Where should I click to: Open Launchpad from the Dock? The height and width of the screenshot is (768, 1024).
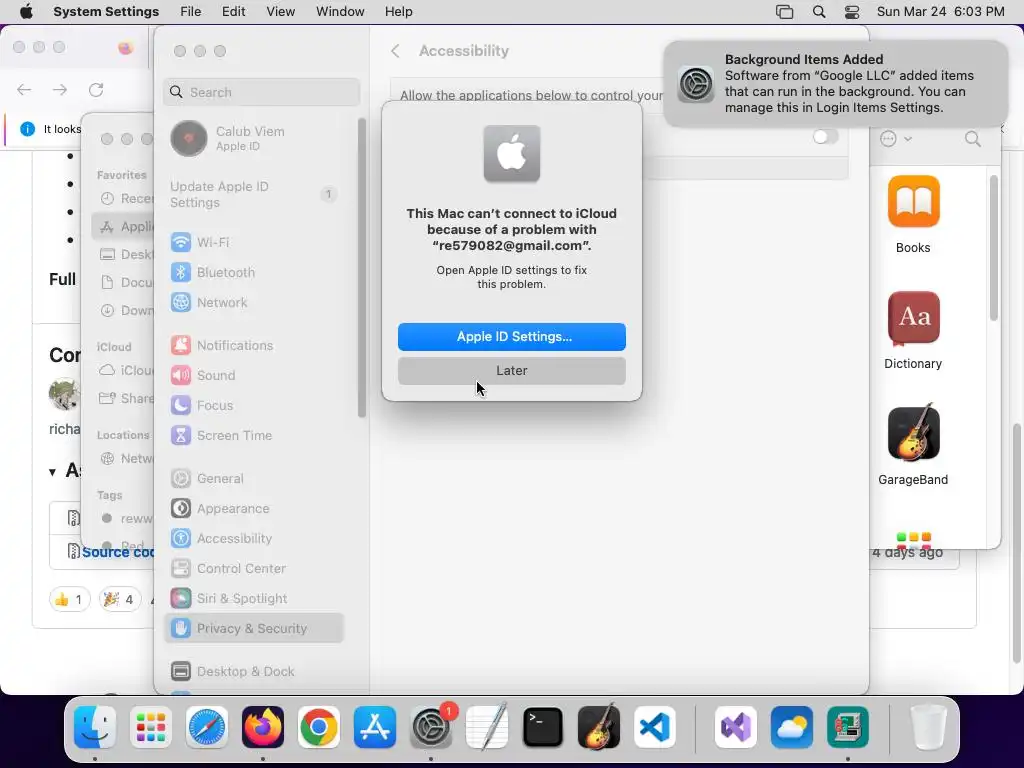tap(151, 727)
